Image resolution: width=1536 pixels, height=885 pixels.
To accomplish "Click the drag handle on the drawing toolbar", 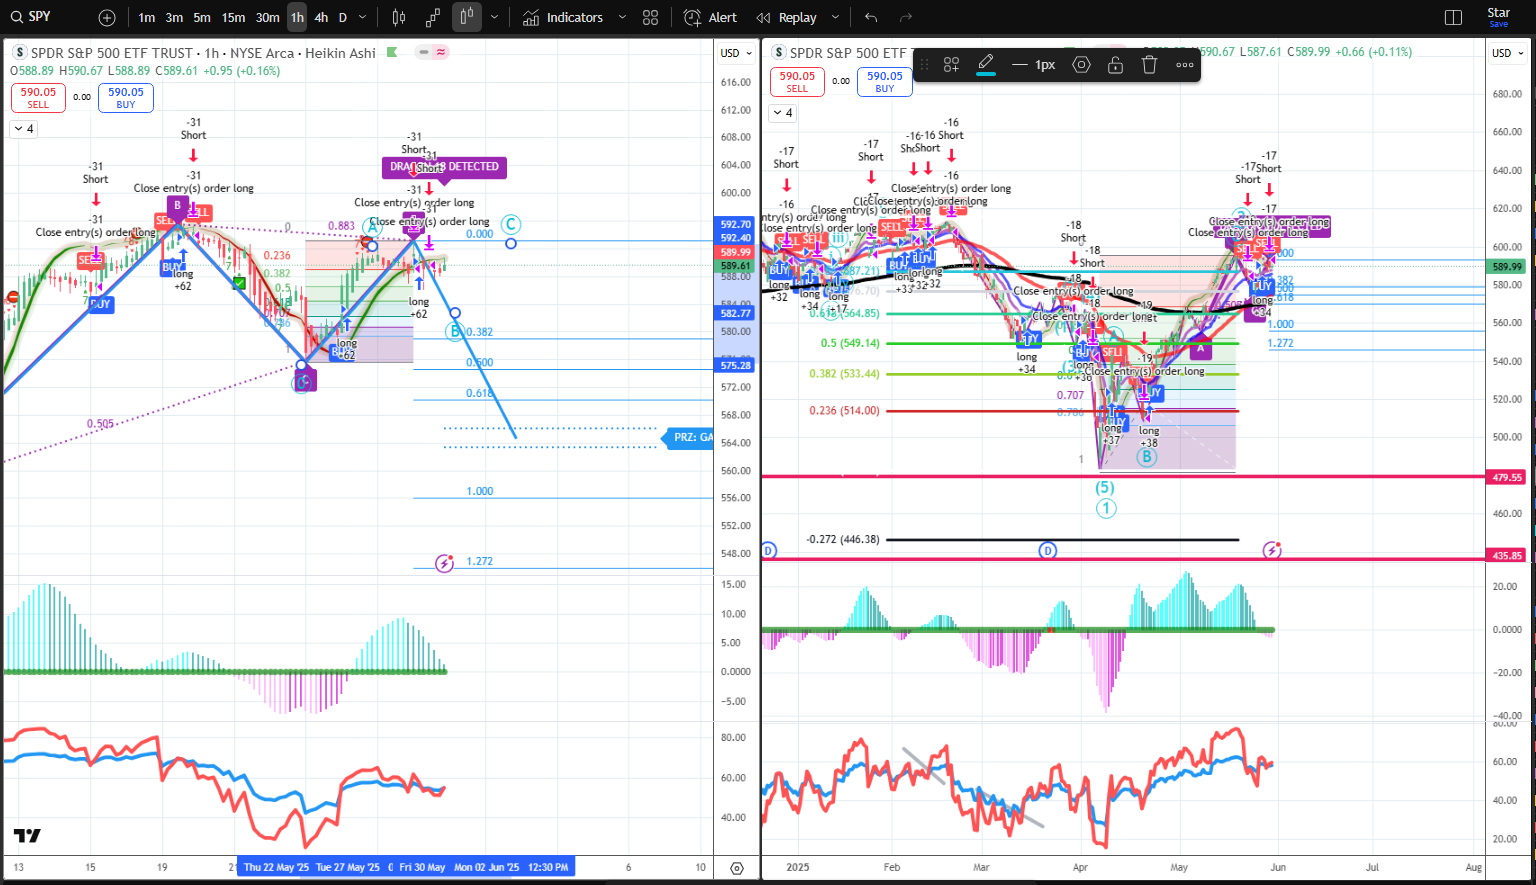I will [925, 65].
